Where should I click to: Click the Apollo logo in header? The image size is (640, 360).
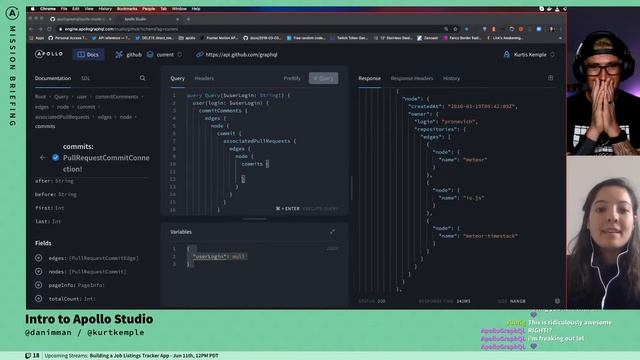49,54
